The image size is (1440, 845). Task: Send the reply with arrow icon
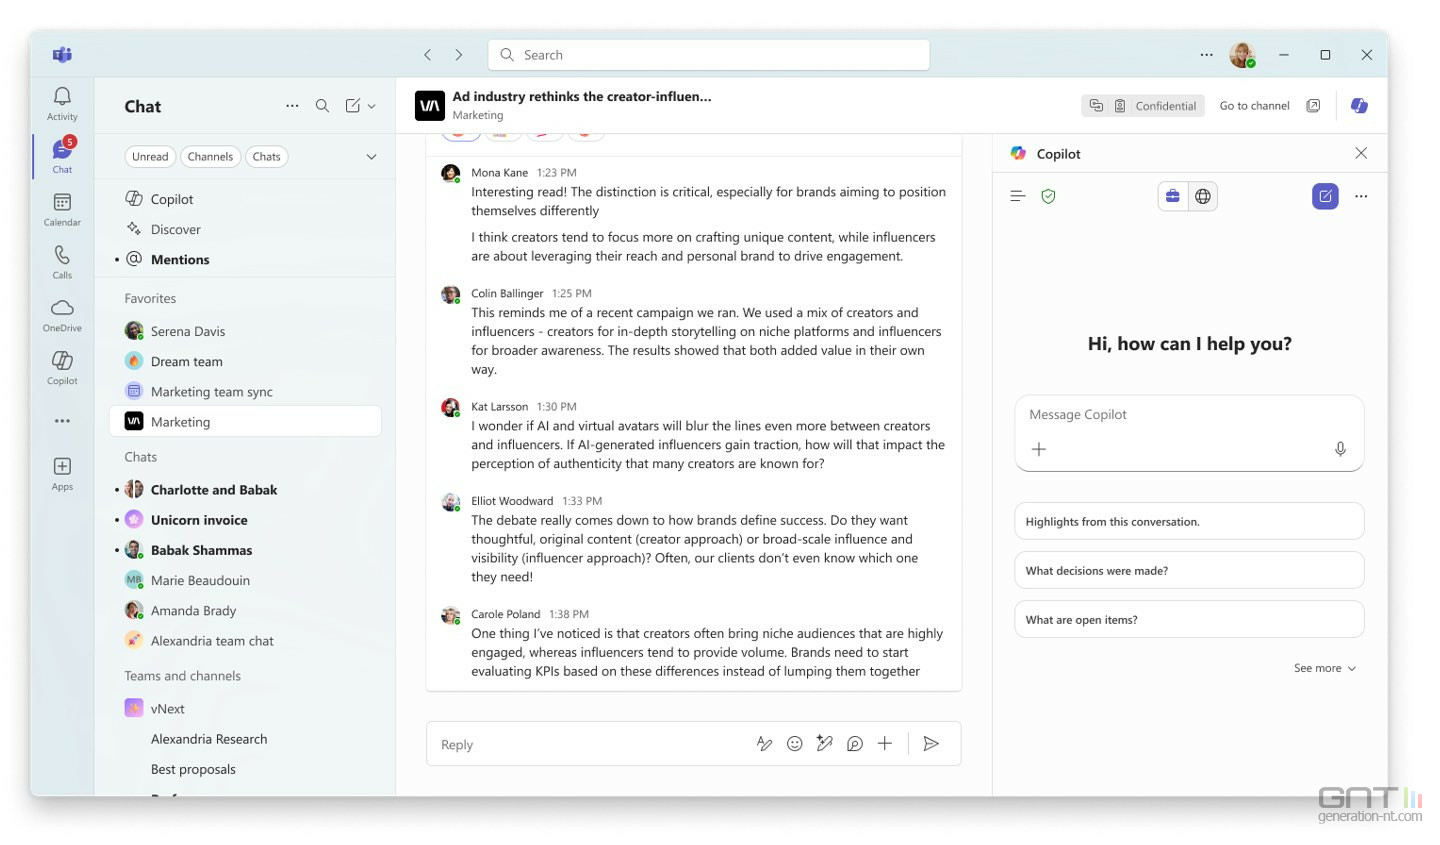tap(931, 744)
